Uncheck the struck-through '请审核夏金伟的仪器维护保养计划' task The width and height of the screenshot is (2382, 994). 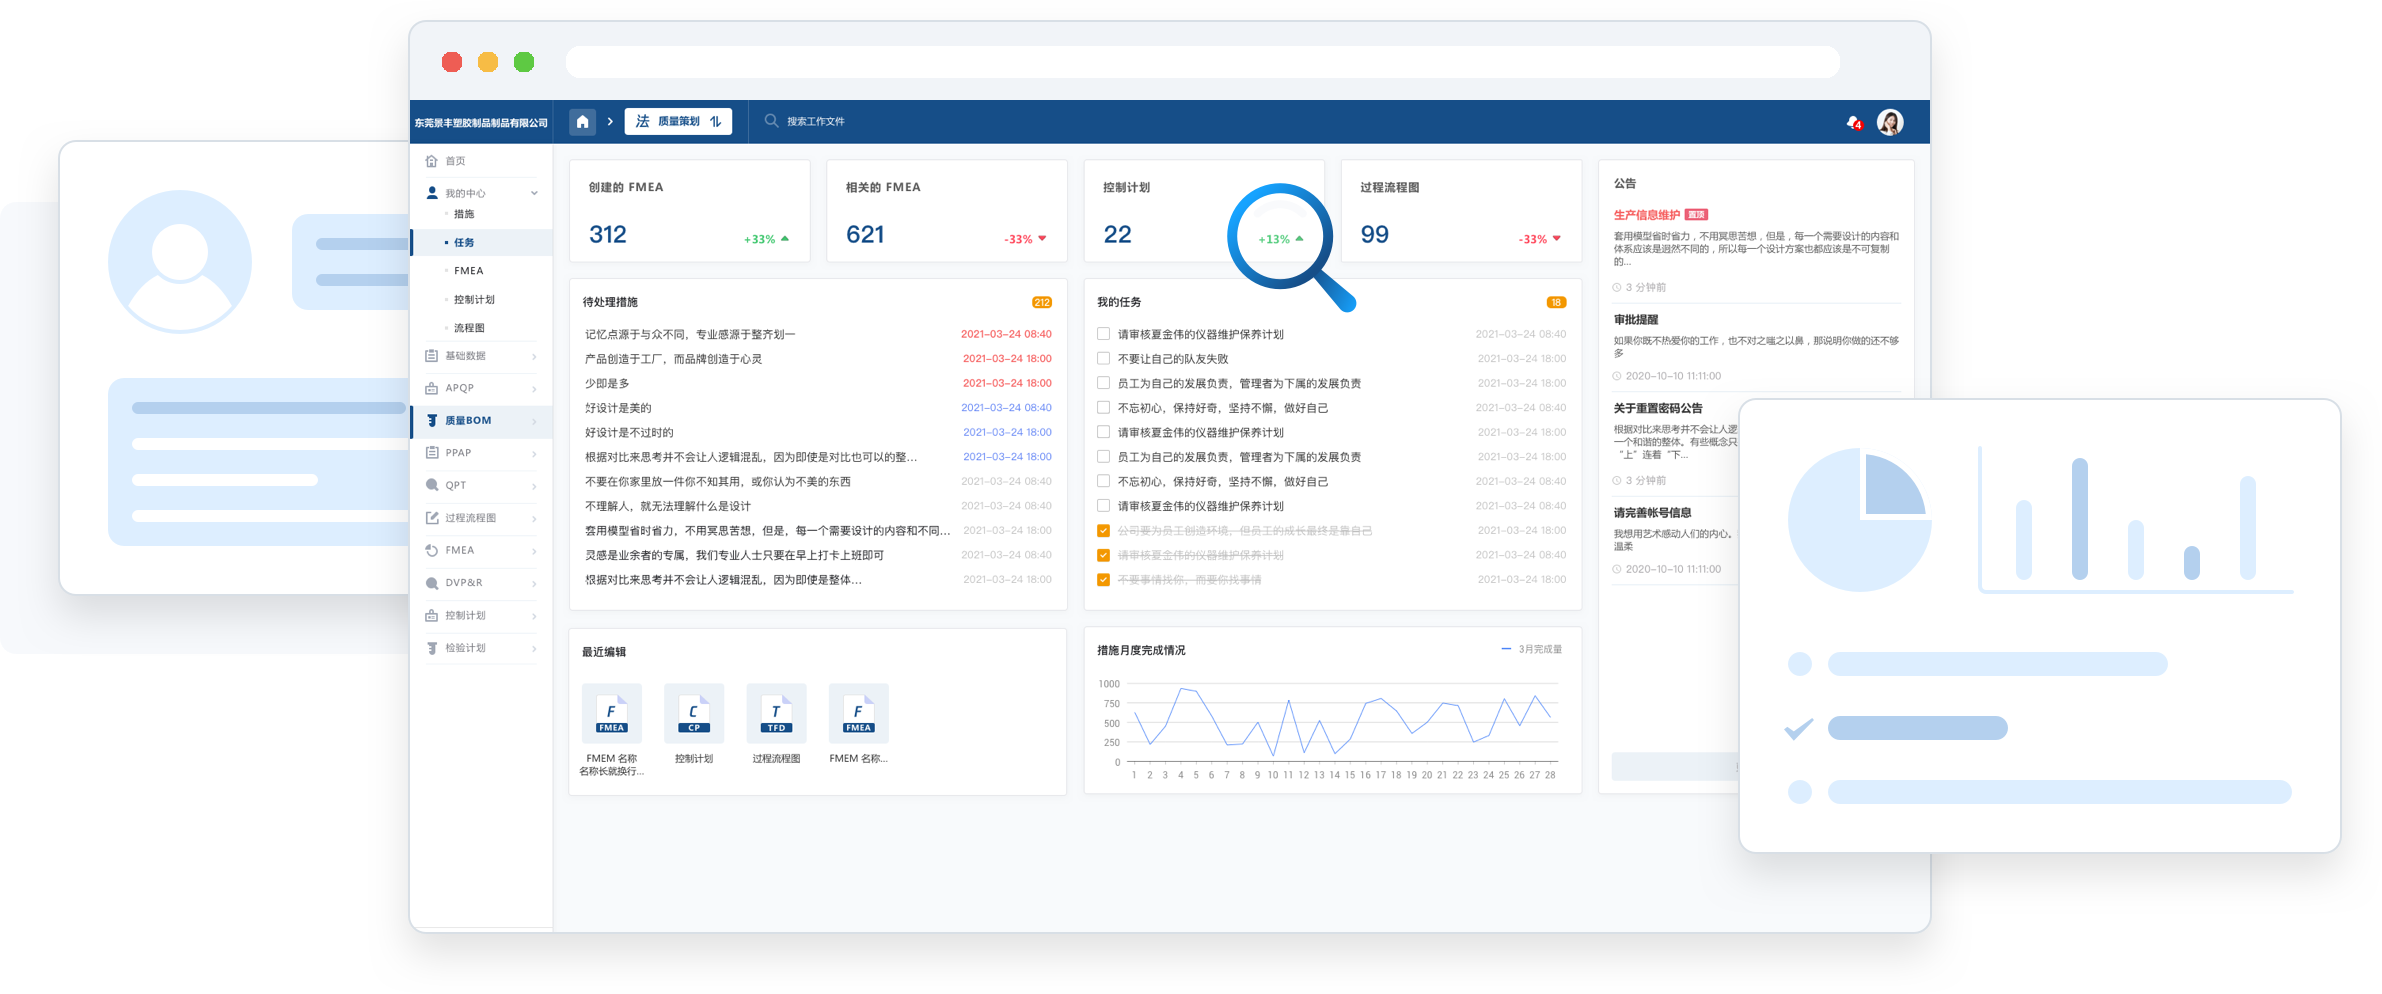point(1103,555)
